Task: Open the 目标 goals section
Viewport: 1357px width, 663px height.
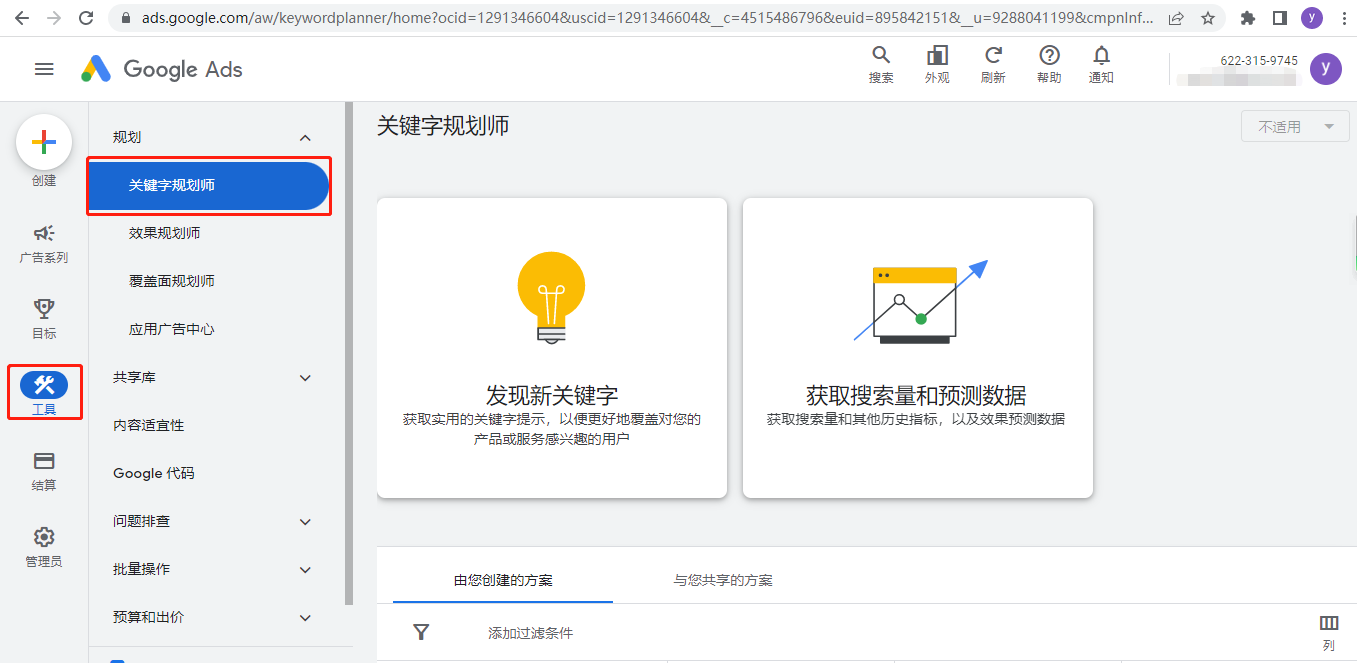Action: pyautogui.click(x=44, y=319)
